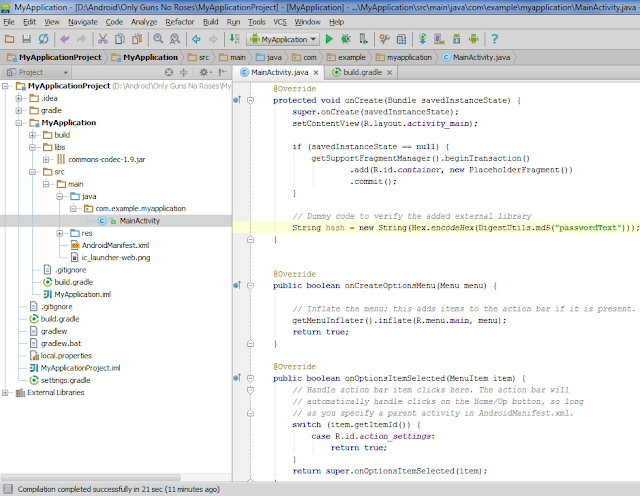
Task: Switch to the build.gradle editor tab
Action: point(362,72)
